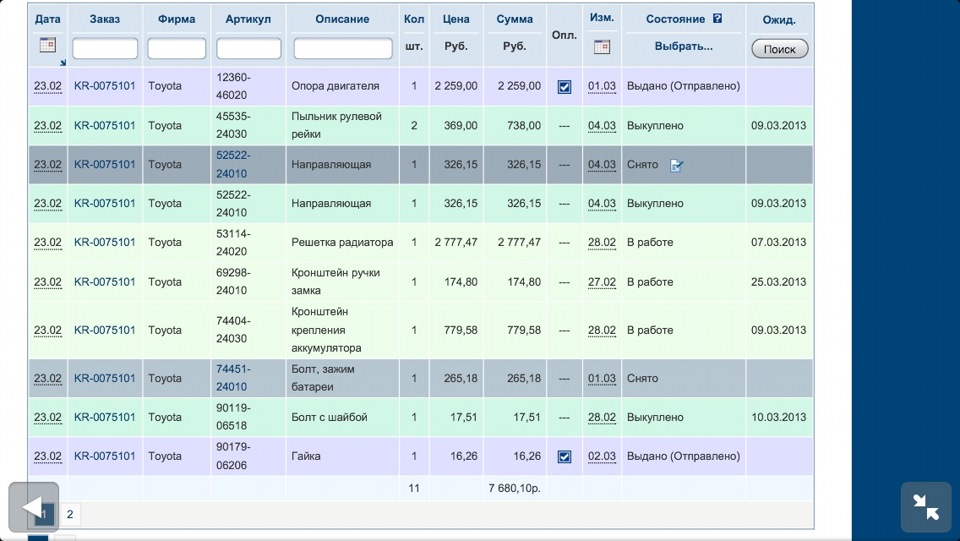Click date 23.02 in Опора двигателя row
Image resolution: width=960 pixels, height=541 pixels.
[48, 86]
